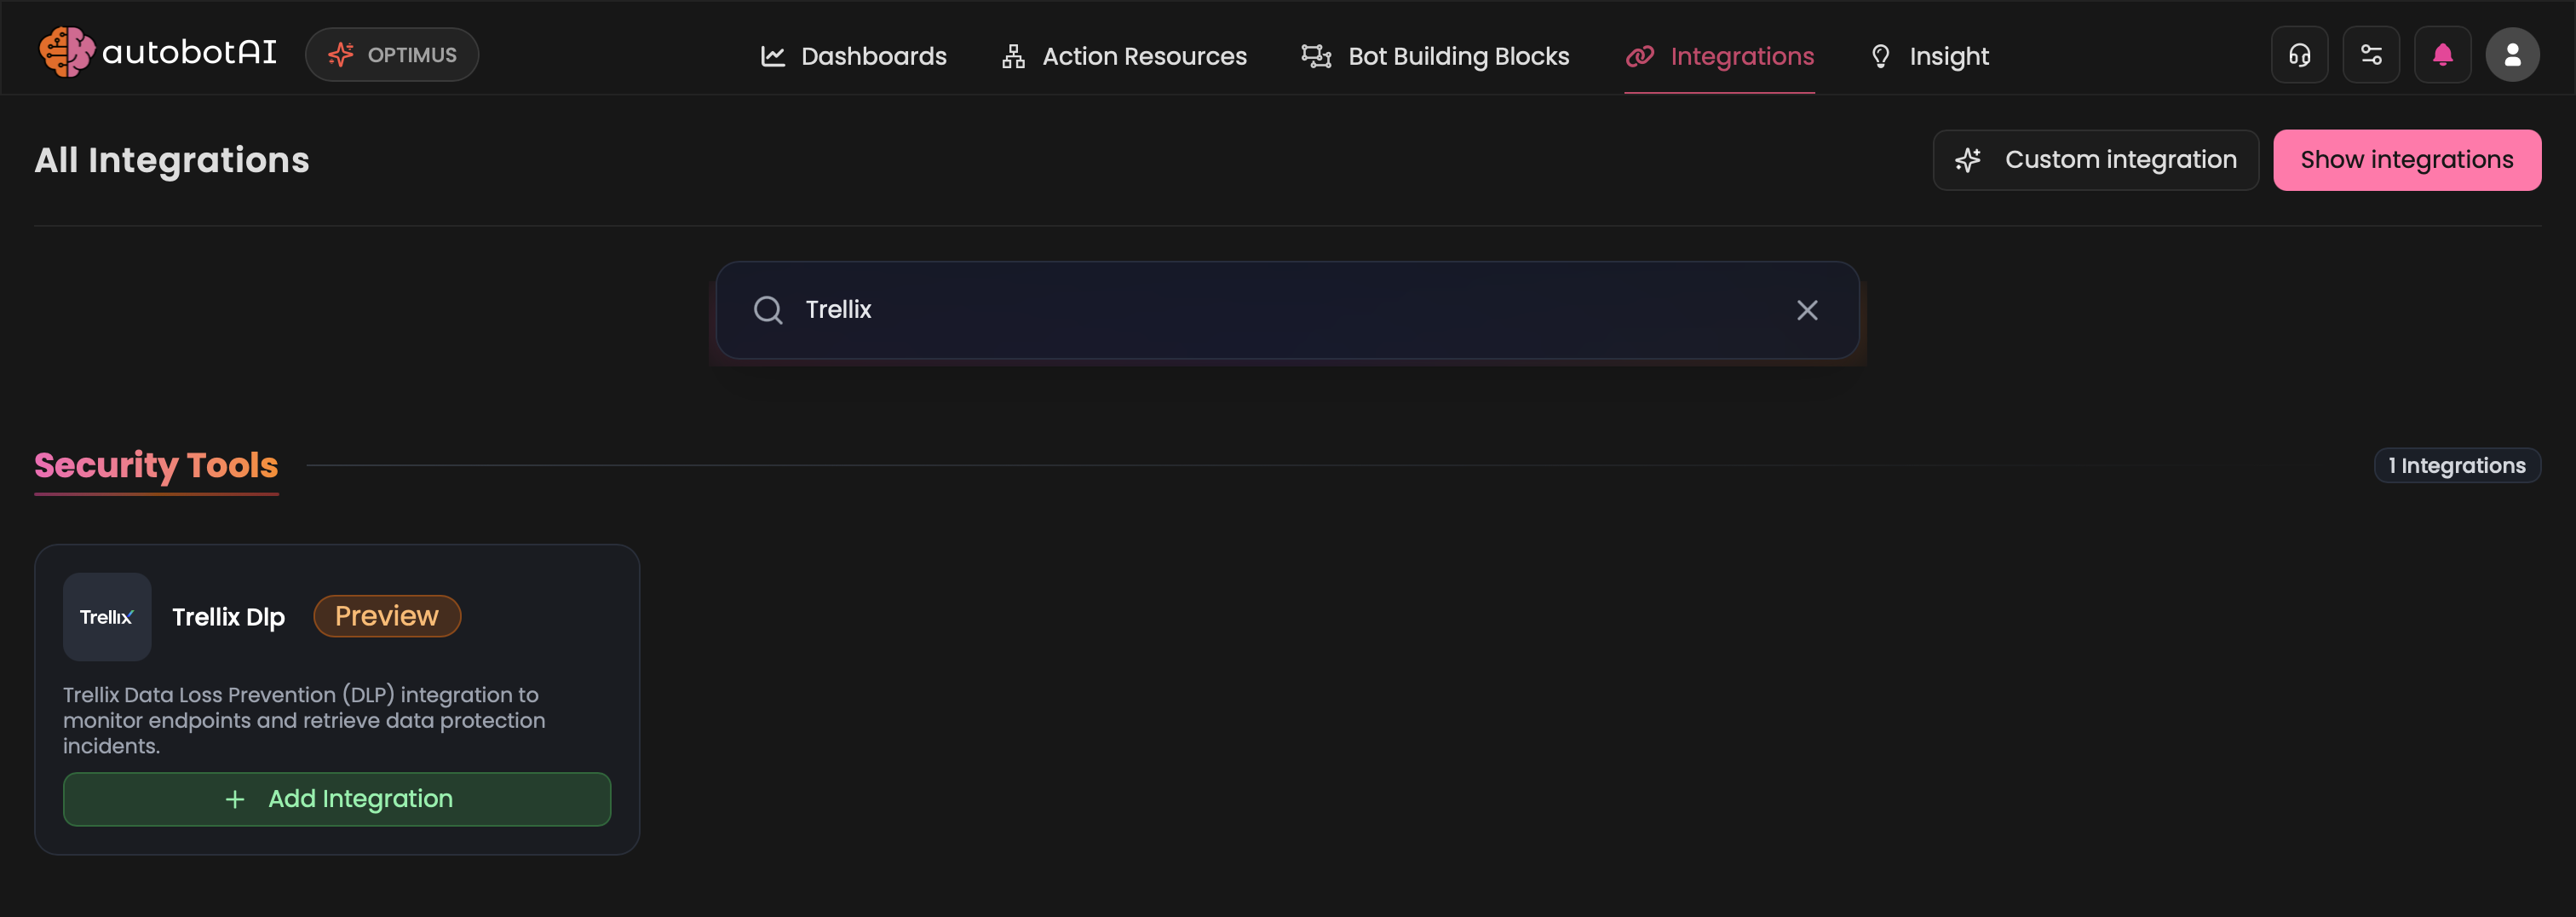Screen dimensions: 2576x917
Task: Focus the search field containing Trellix
Action: click(x=1287, y=310)
